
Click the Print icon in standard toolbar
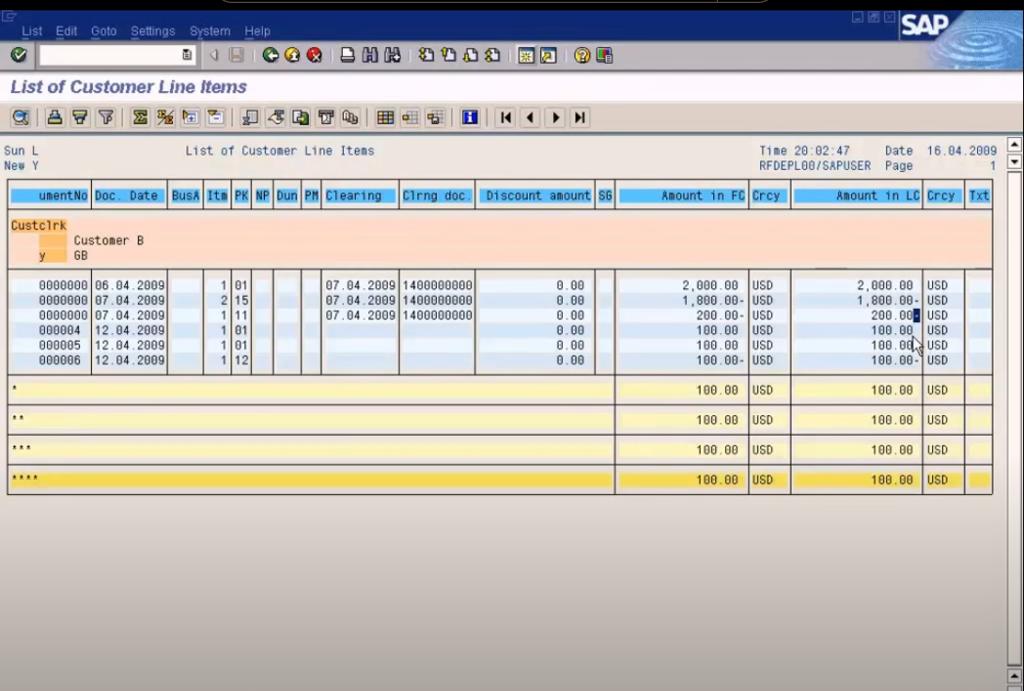tap(347, 56)
